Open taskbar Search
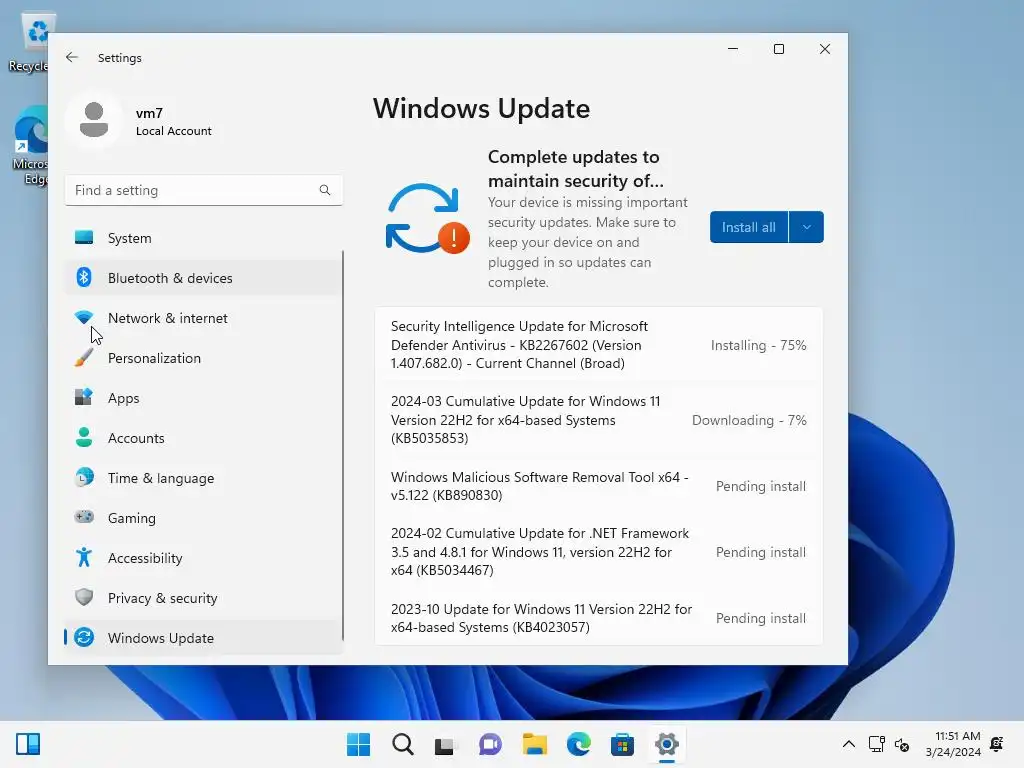1024x768 pixels. (403, 744)
